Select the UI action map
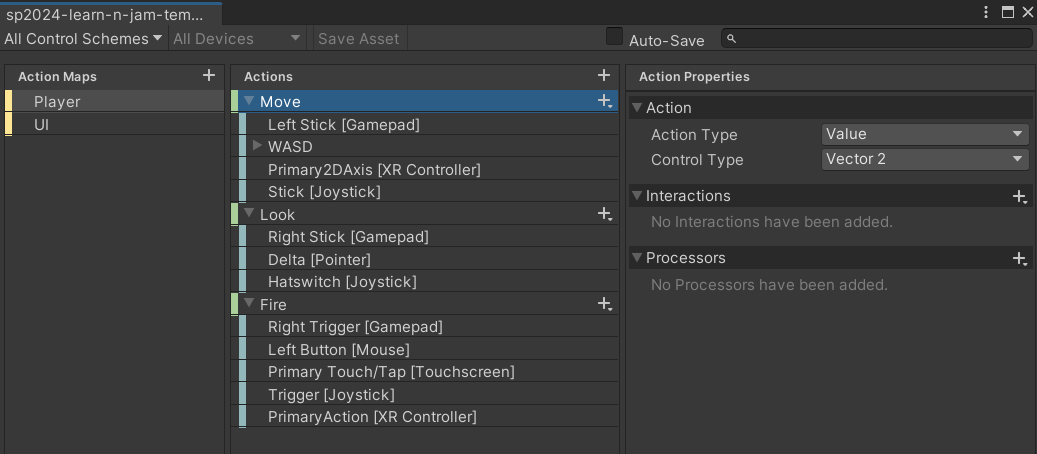1037x454 pixels. [115, 124]
